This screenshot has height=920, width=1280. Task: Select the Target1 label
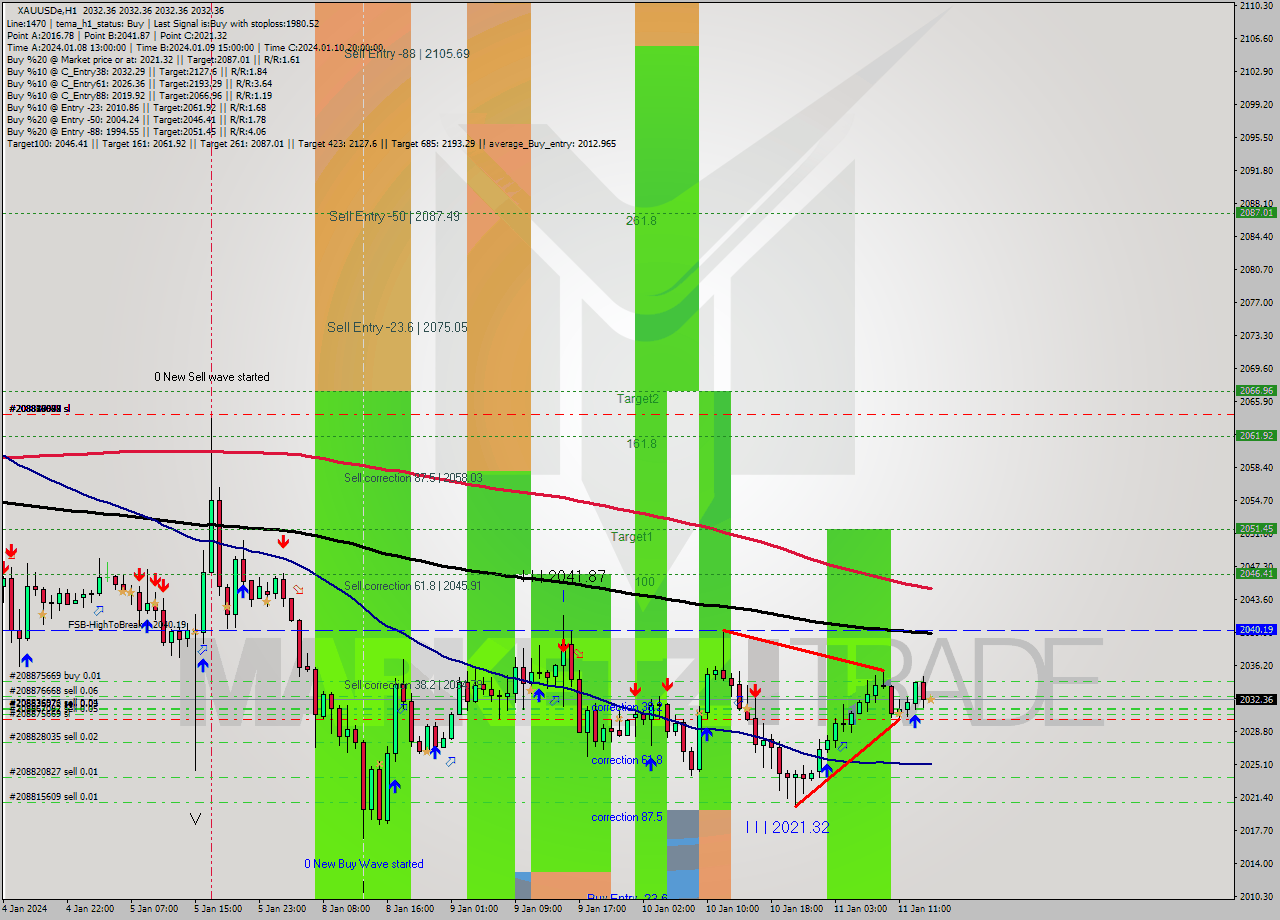(x=631, y=537)
